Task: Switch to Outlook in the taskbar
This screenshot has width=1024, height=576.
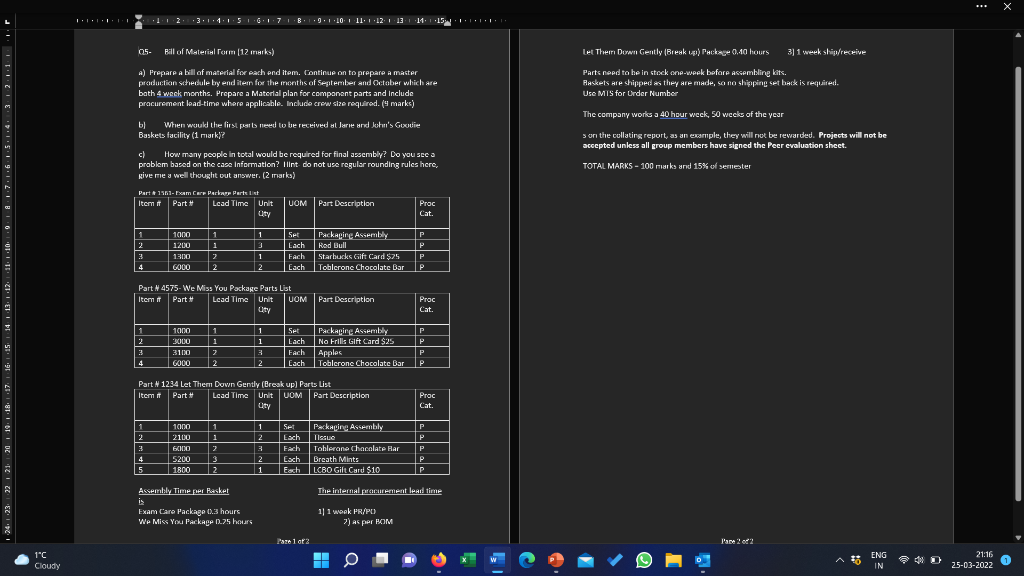Action: [x=703, y=560]
